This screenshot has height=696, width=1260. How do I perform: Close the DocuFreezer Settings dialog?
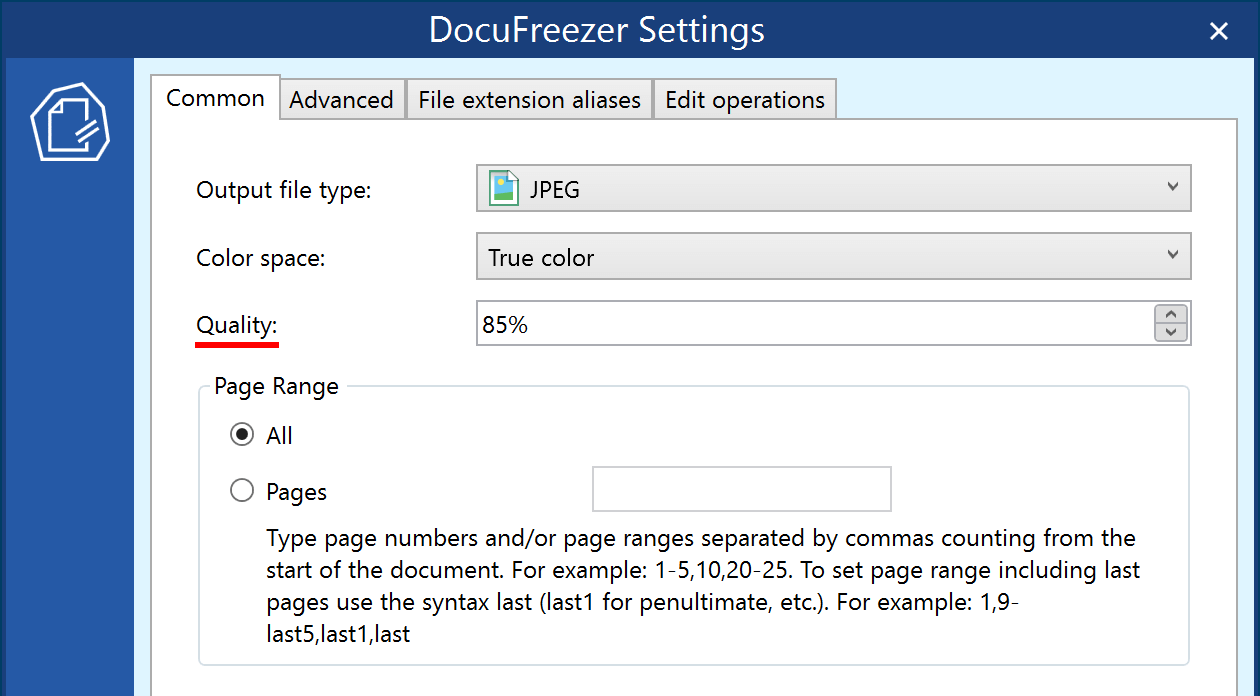coord(1218,31)
